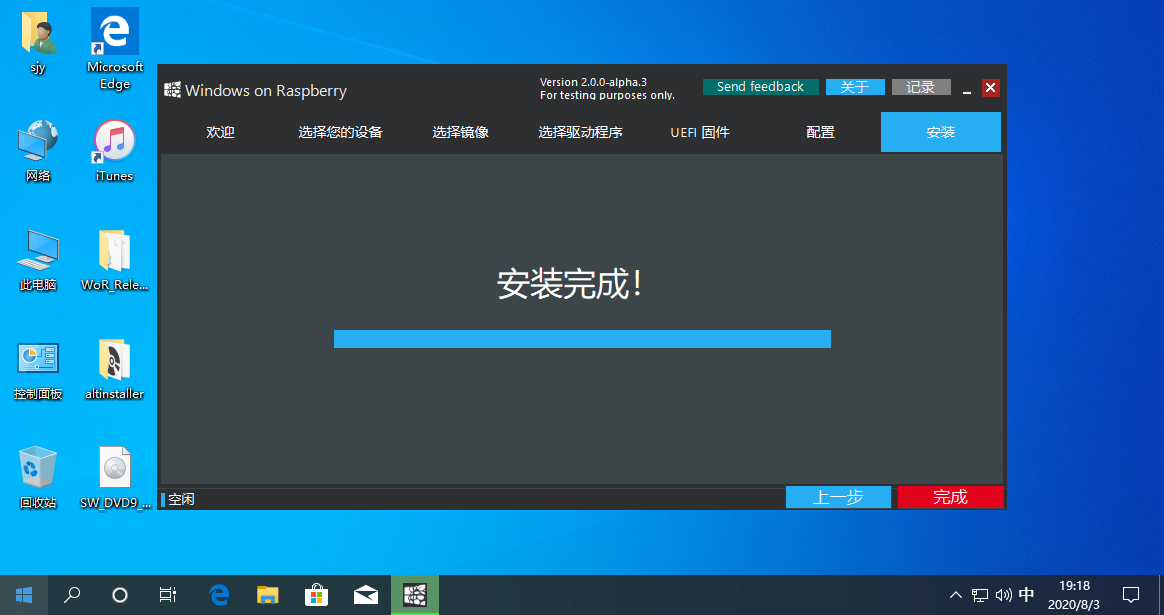Select Windows on Raspberry taskbar icon

pyautogui.click(x=415, y=595)
